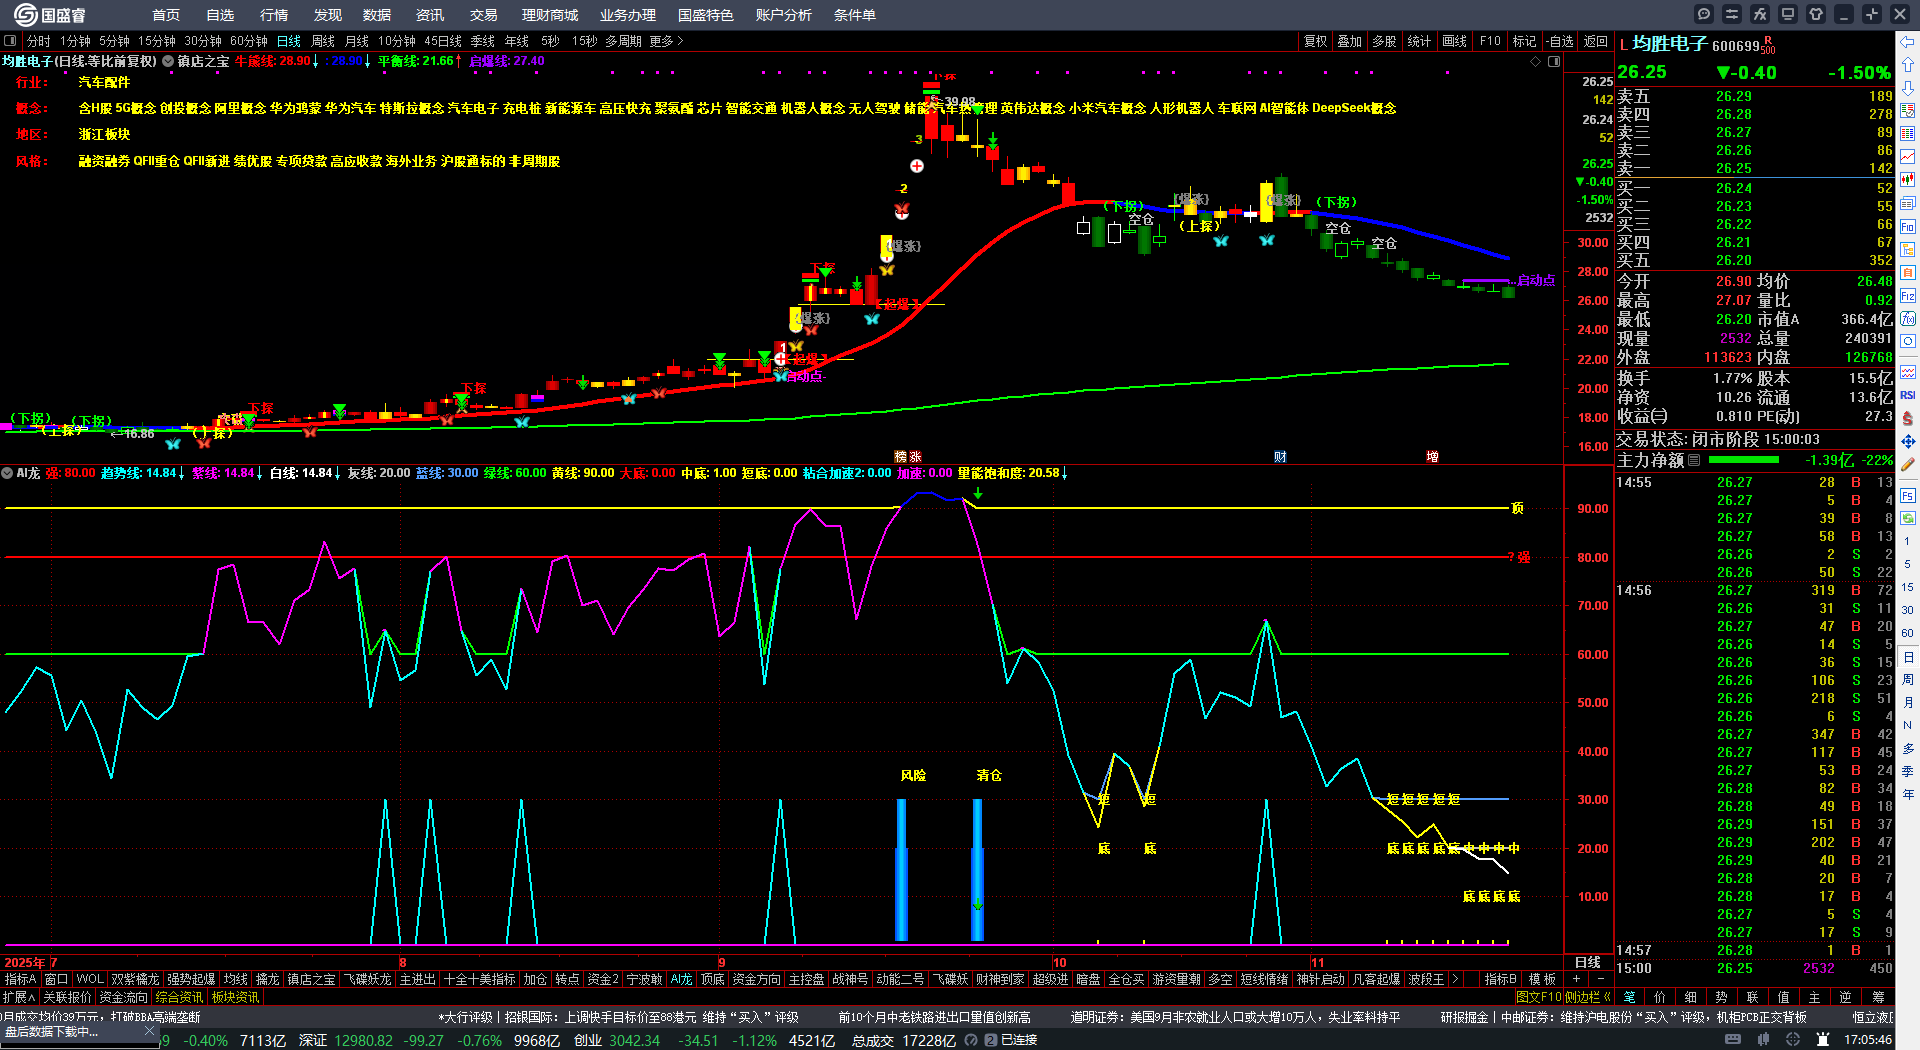The height and width of the screenshot is (1050, 1920).
Task: Click the screen display icon in title bar
Action: pyautogui.click(x=1788, y=14)
